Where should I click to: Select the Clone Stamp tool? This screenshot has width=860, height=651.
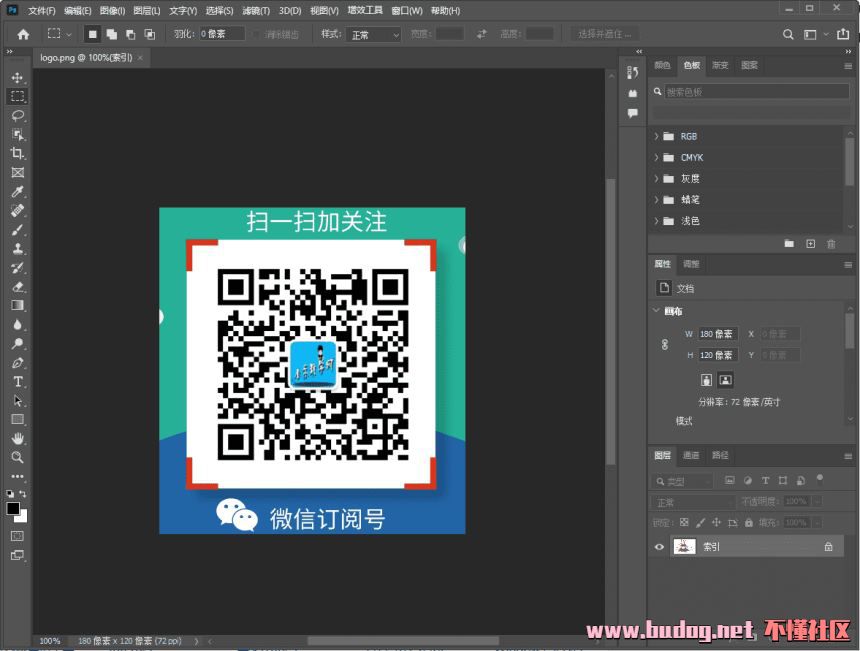click(x=18, y=248)
